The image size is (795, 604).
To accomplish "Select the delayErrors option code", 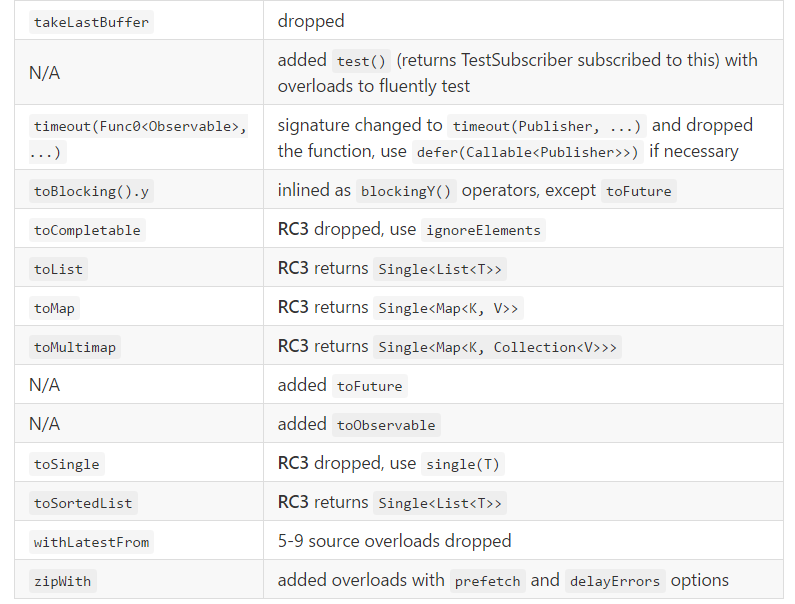I will click(614, 581).
